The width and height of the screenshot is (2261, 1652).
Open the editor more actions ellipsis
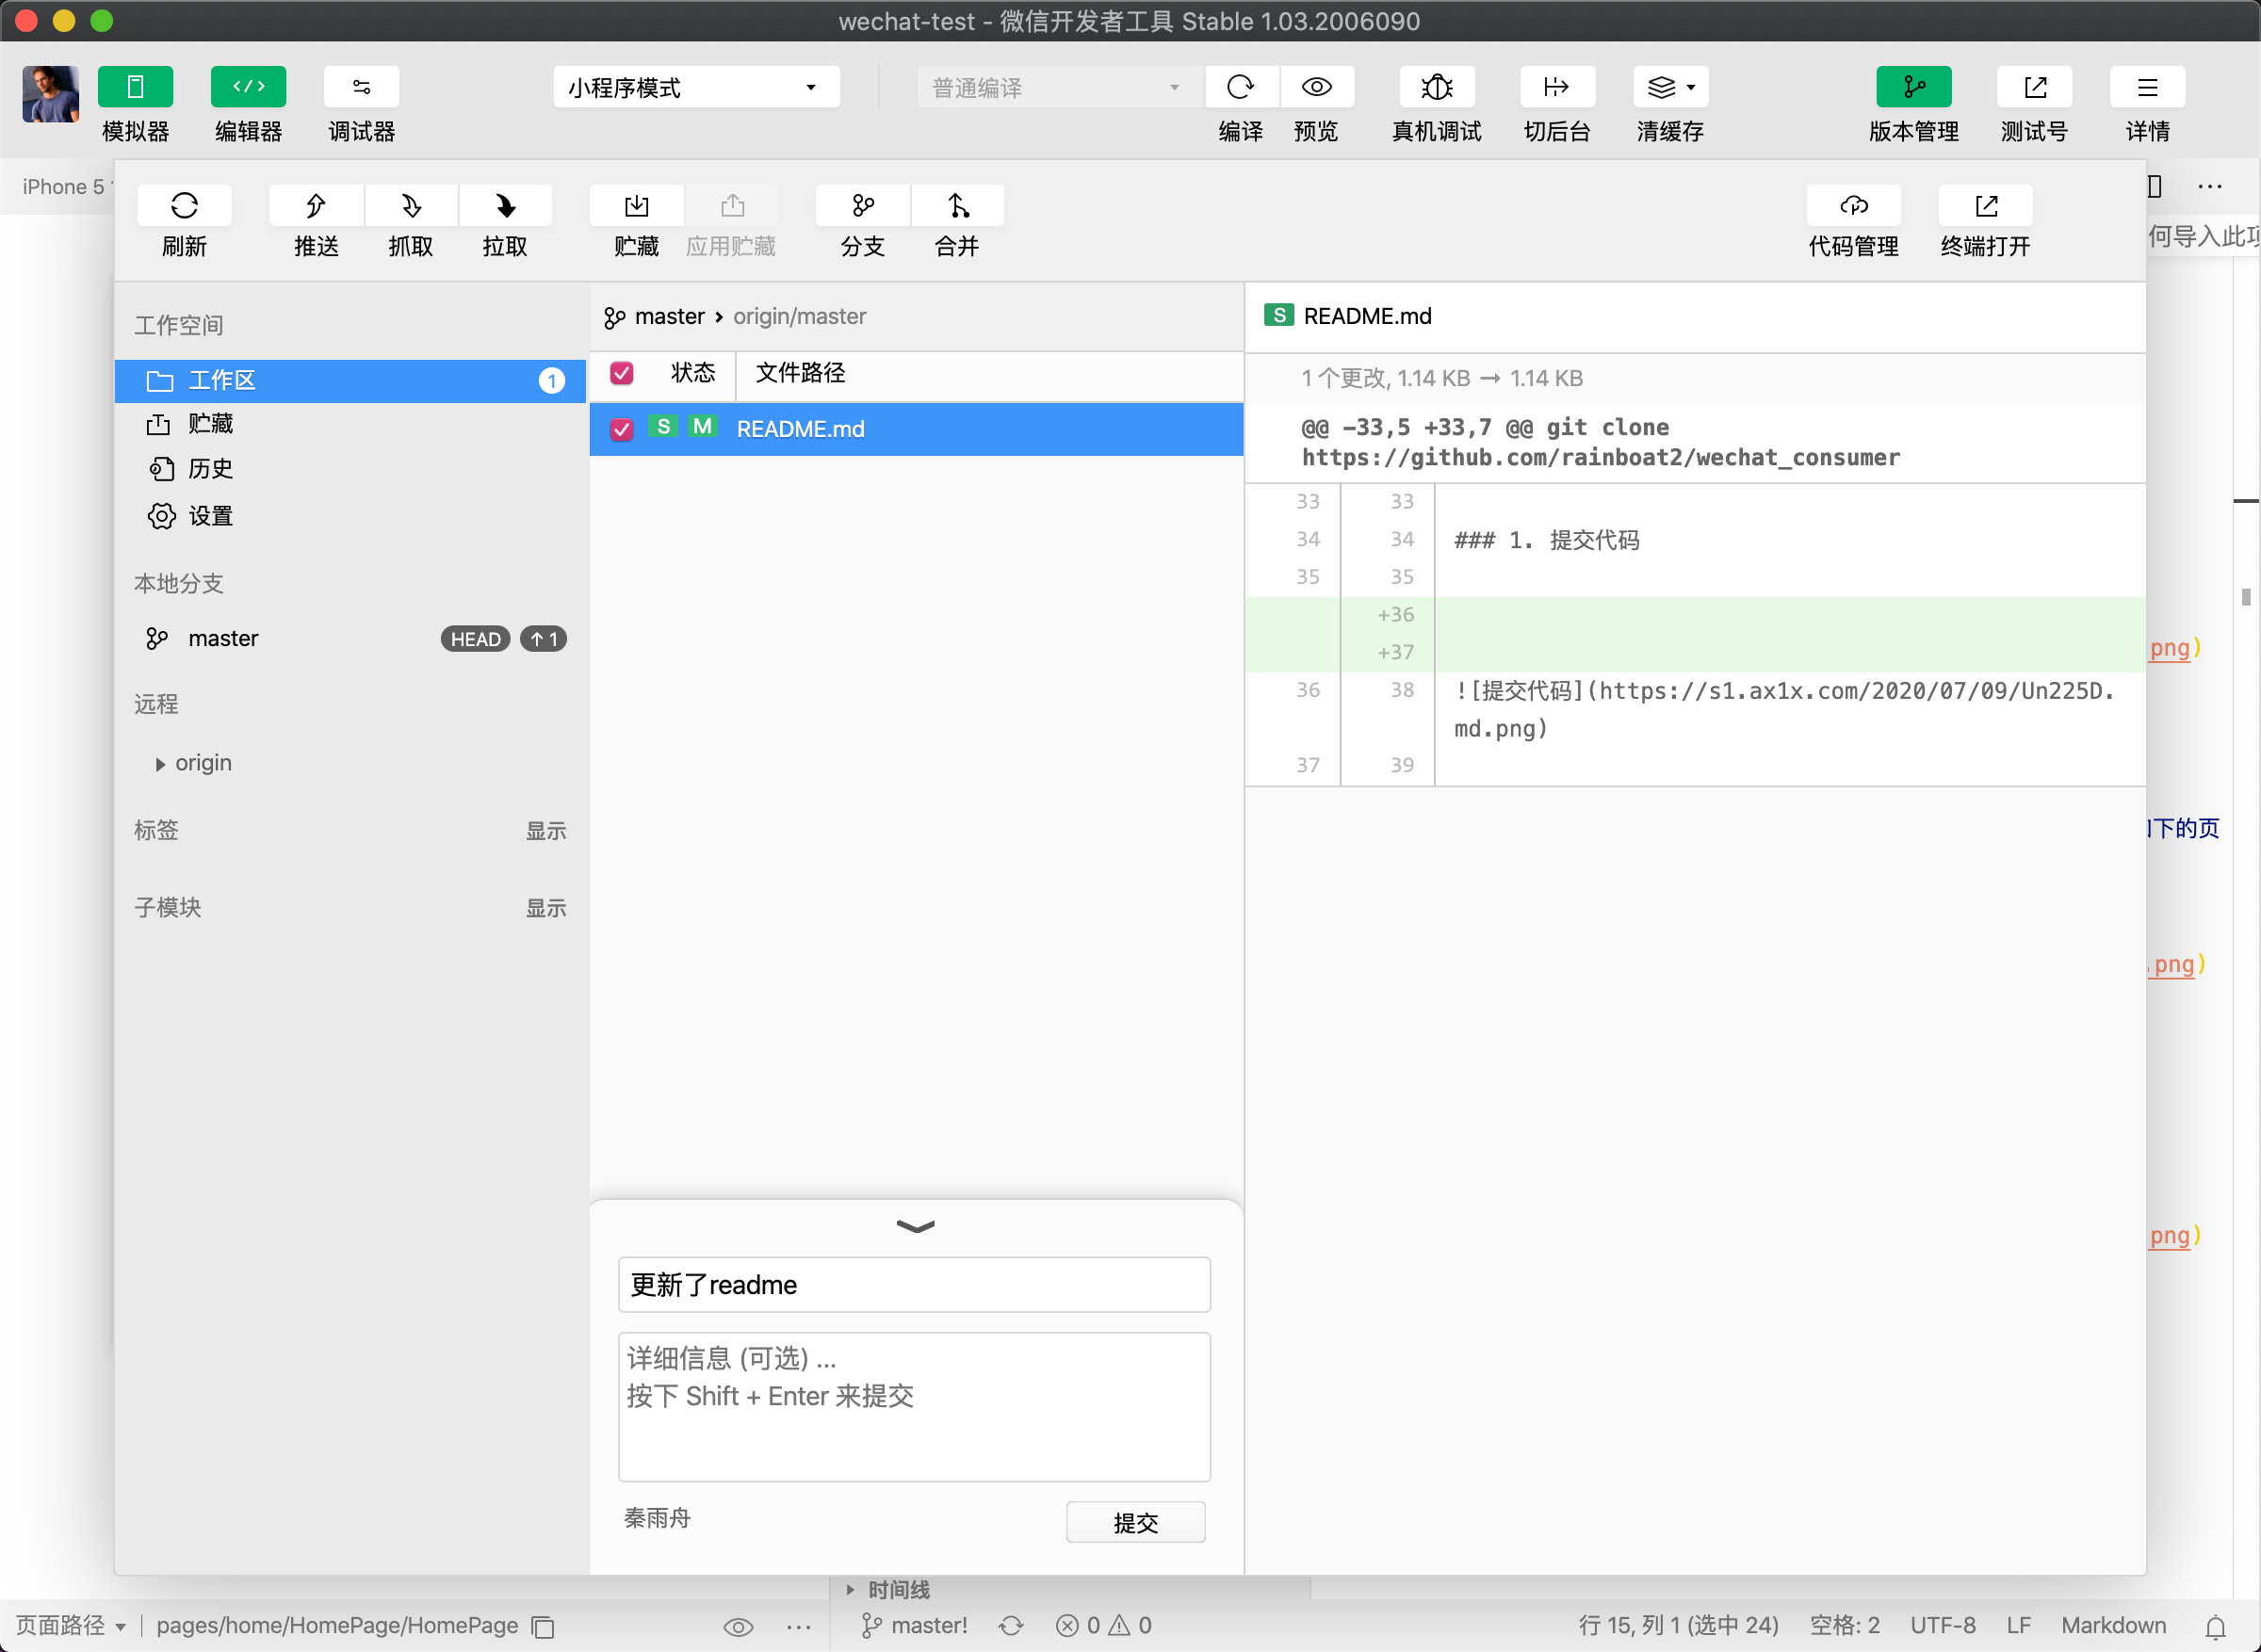tap(2210, 187)
